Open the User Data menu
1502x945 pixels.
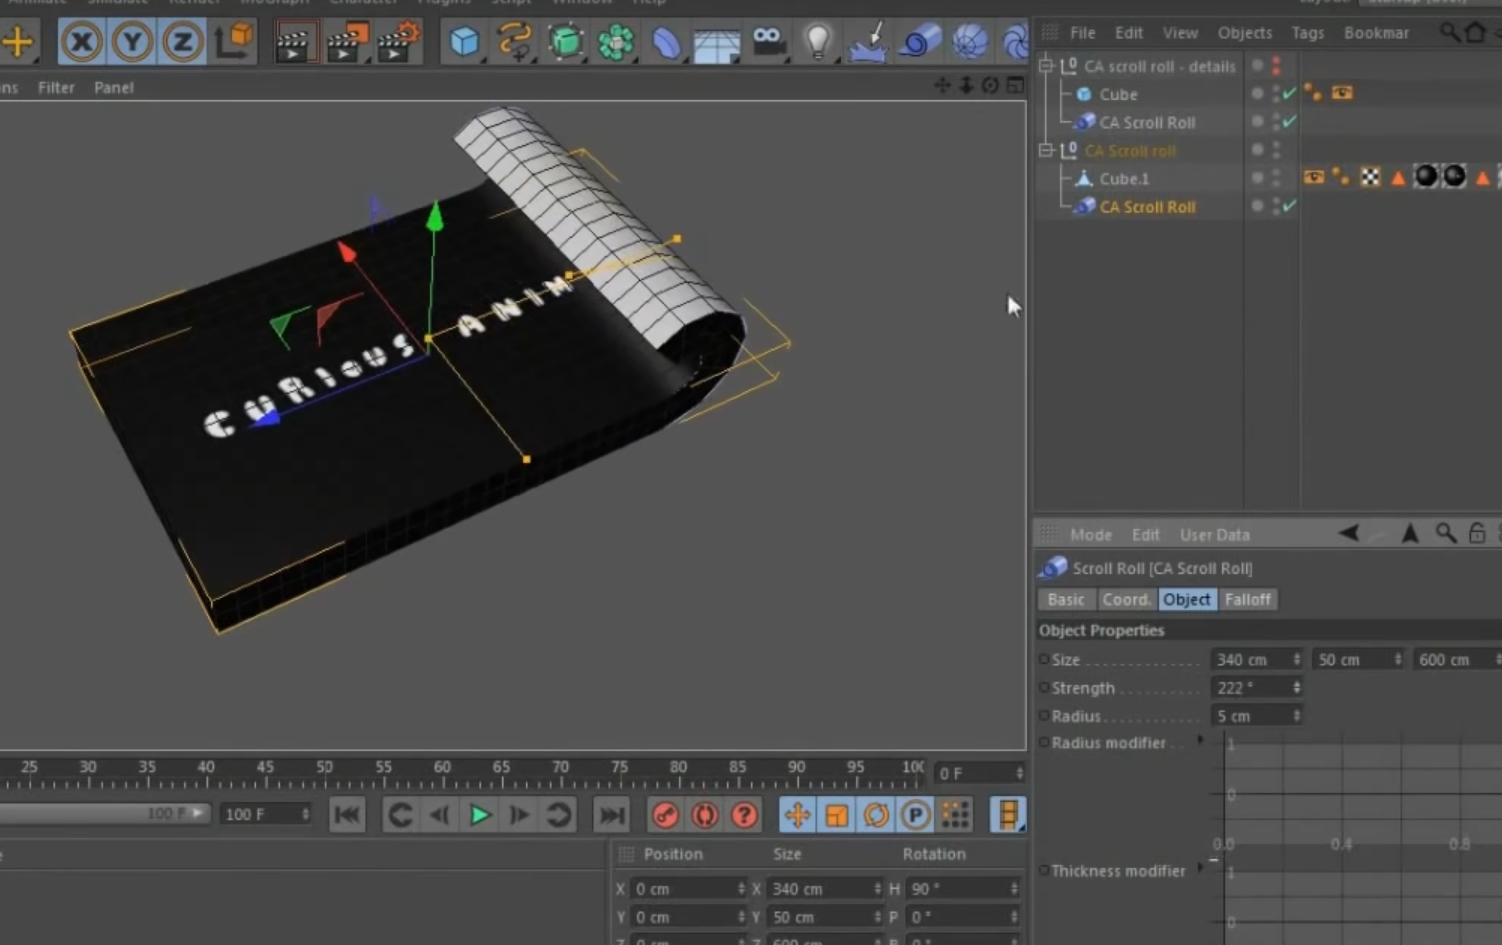click(1214, 535)
